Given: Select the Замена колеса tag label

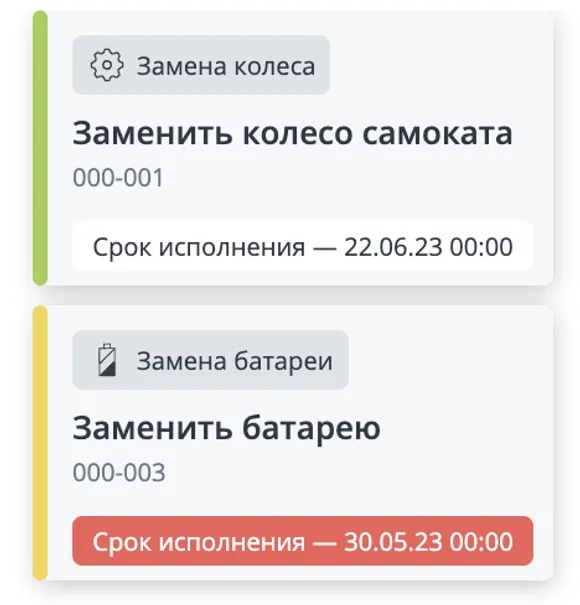Looking at the screenshot, I should tap(201, 65).
